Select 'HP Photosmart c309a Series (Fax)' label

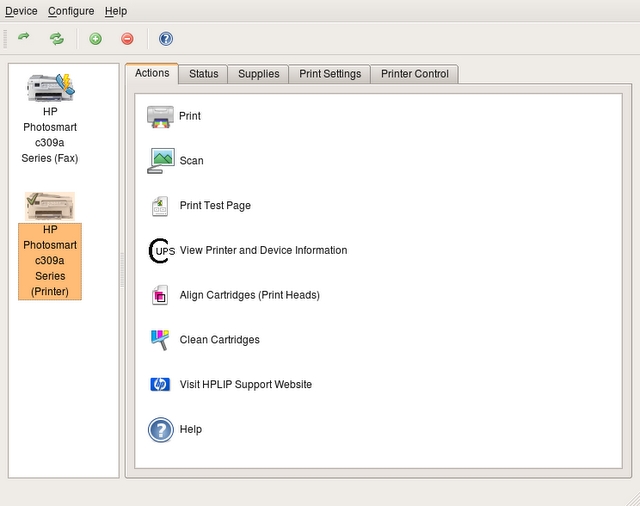[50, 135]
